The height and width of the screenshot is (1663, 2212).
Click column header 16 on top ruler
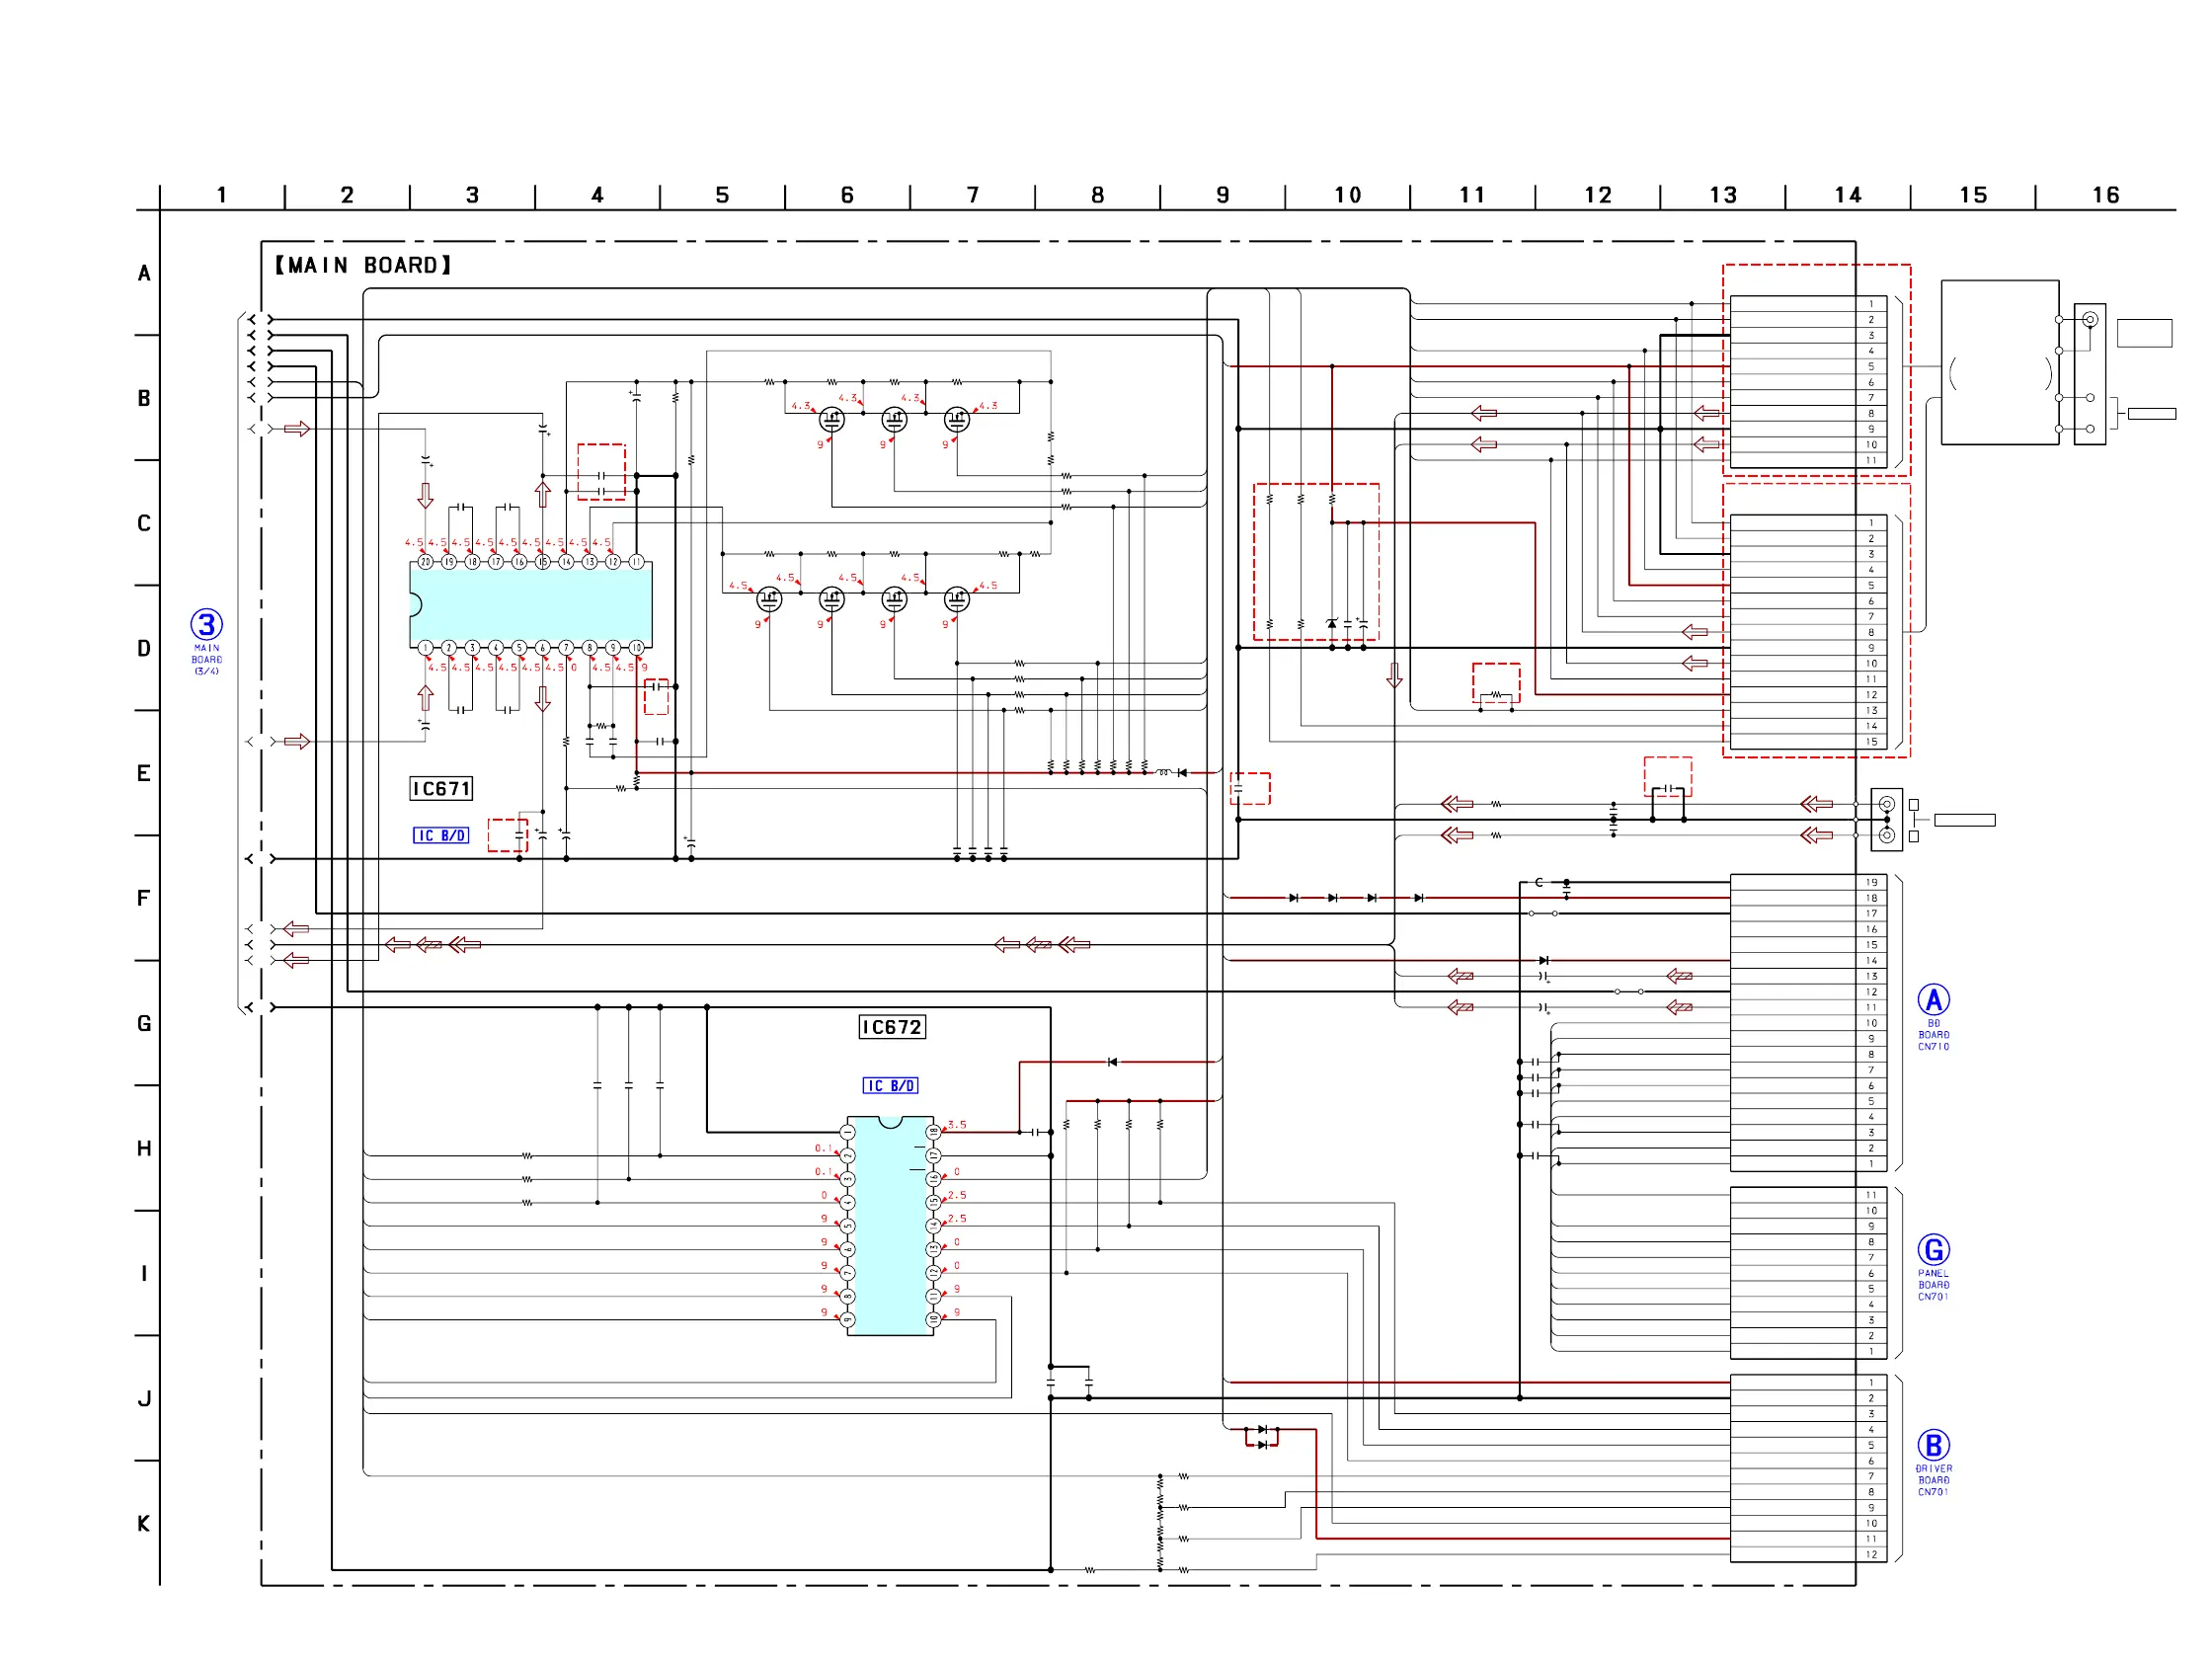coord(2105,195)
